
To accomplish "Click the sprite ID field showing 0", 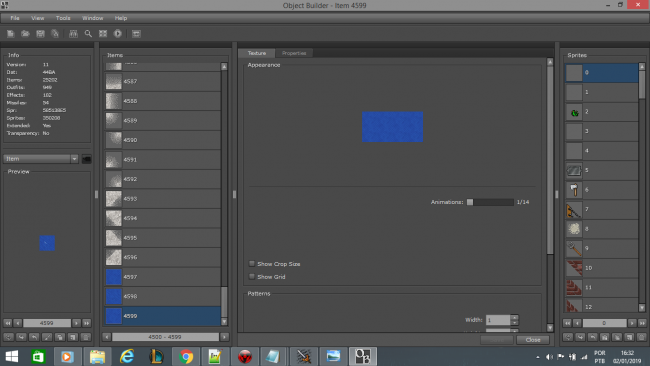I will tap(604, 323).
